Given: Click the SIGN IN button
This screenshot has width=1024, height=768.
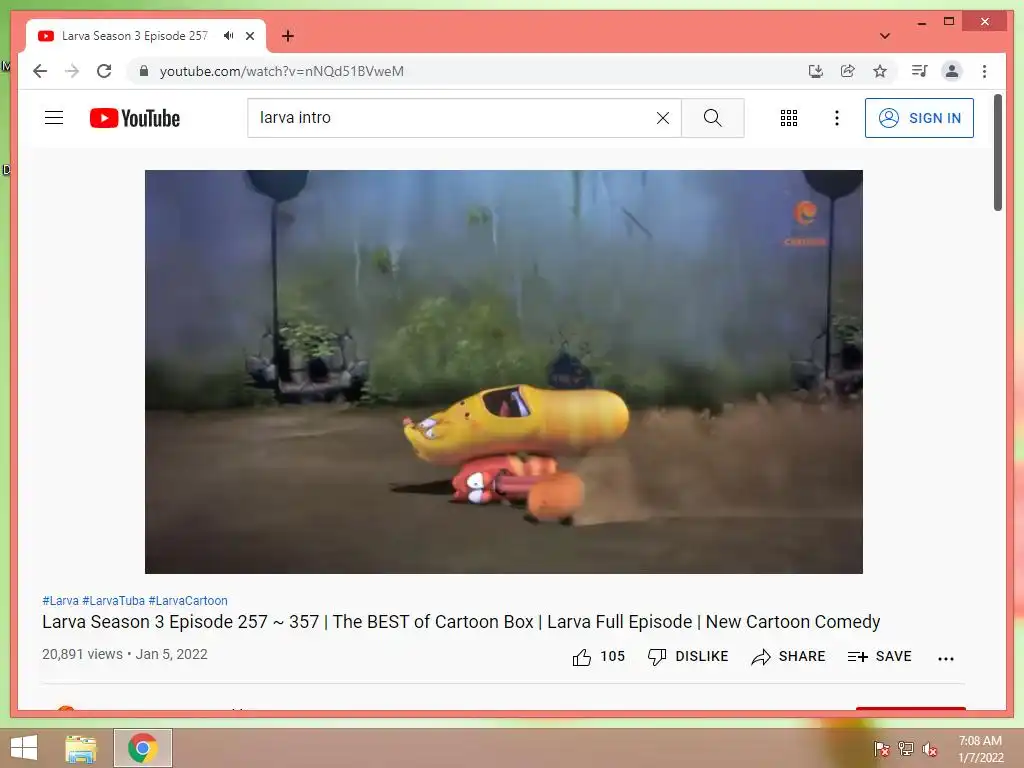Looking at the screenshot, I should pos(919,118).
